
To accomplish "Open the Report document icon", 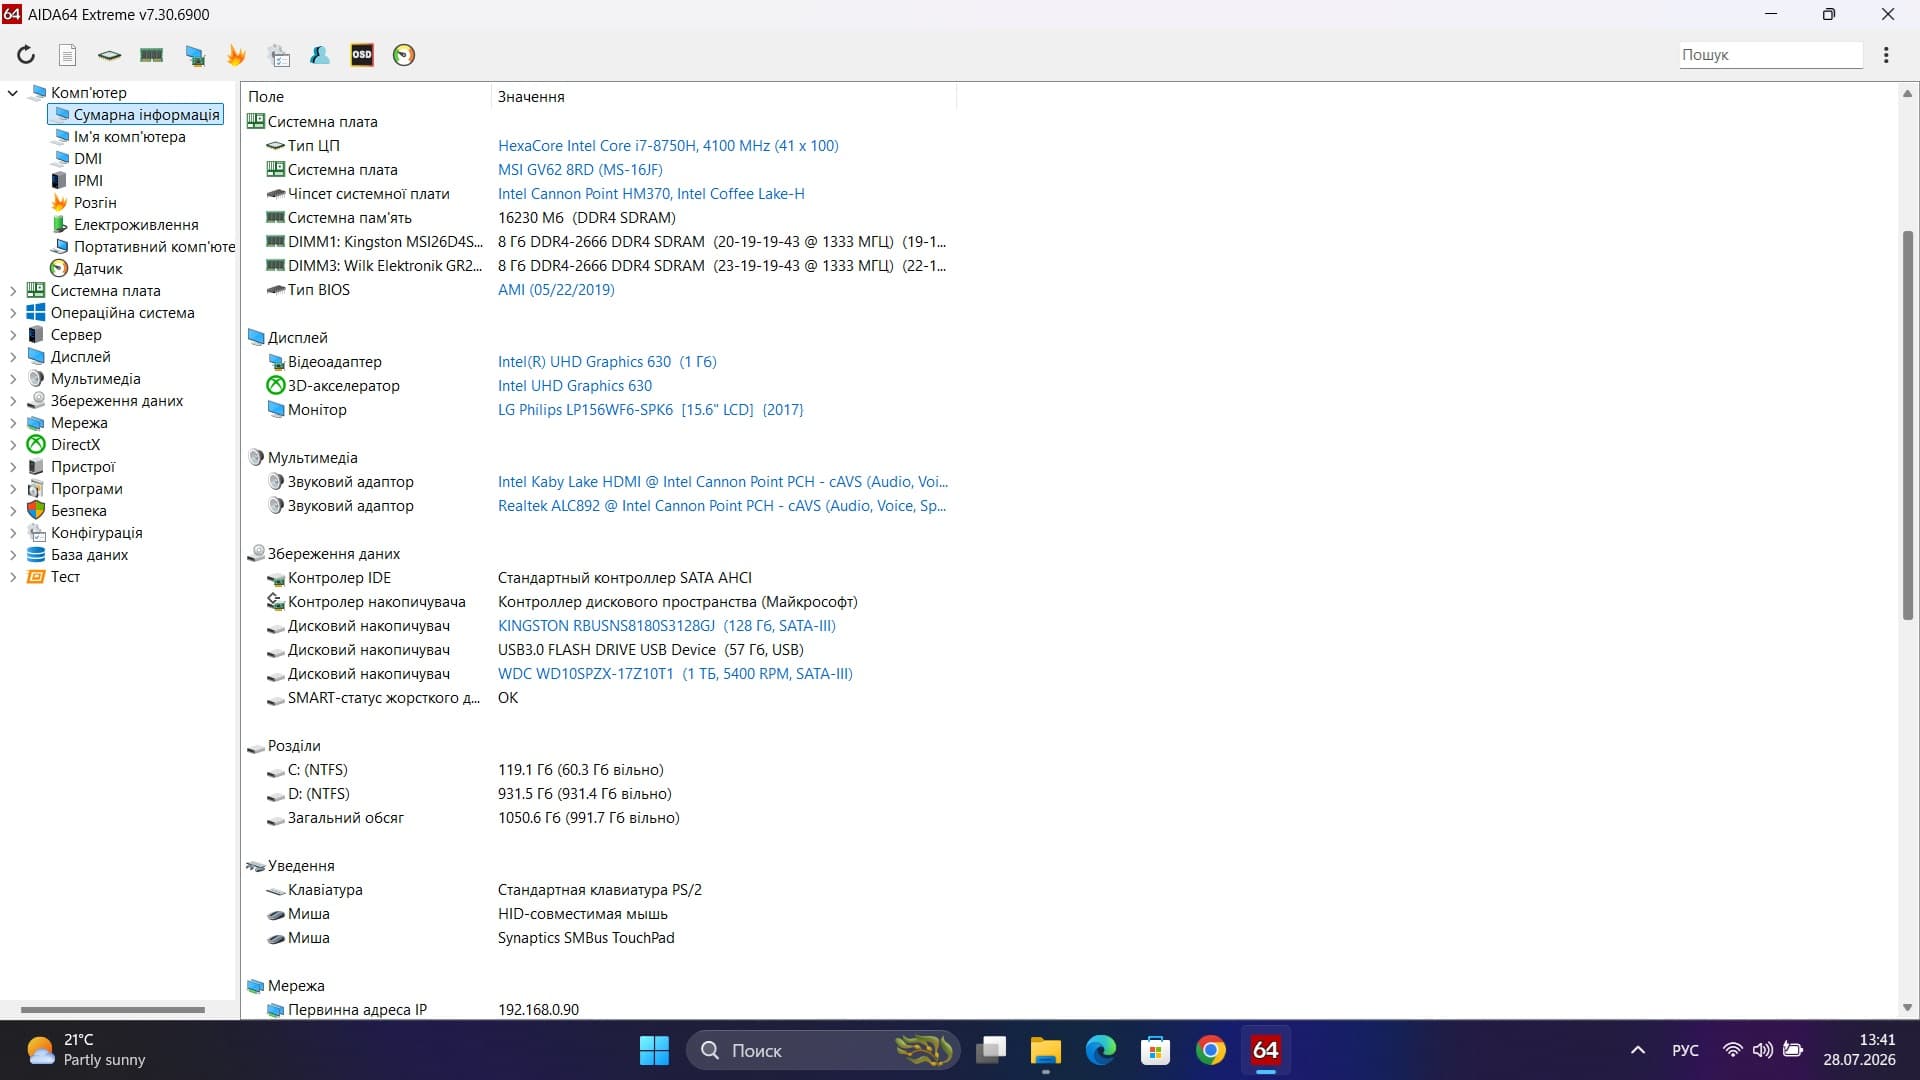I will pos(67,55).
